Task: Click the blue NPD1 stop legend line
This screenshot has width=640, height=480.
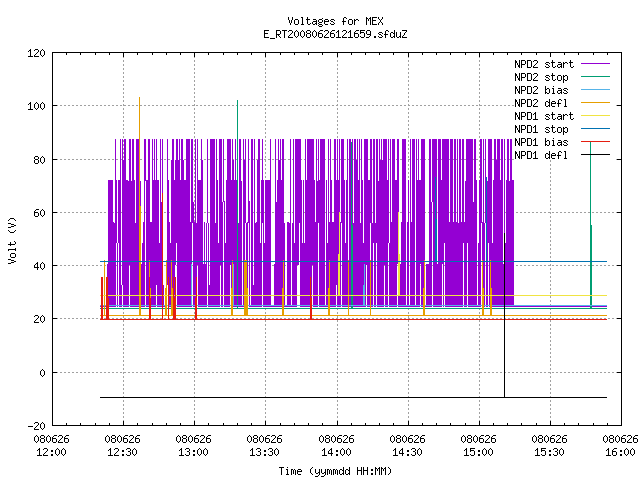Action: pos(596,129)
